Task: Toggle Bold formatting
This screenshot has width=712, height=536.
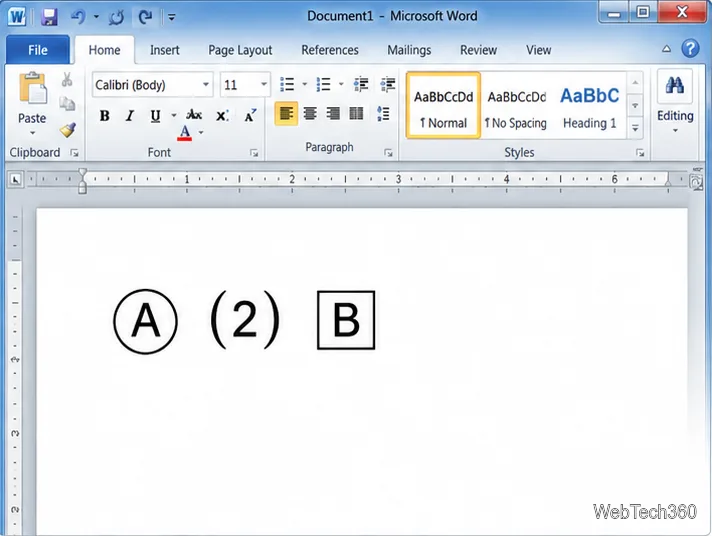Action: 104,116
